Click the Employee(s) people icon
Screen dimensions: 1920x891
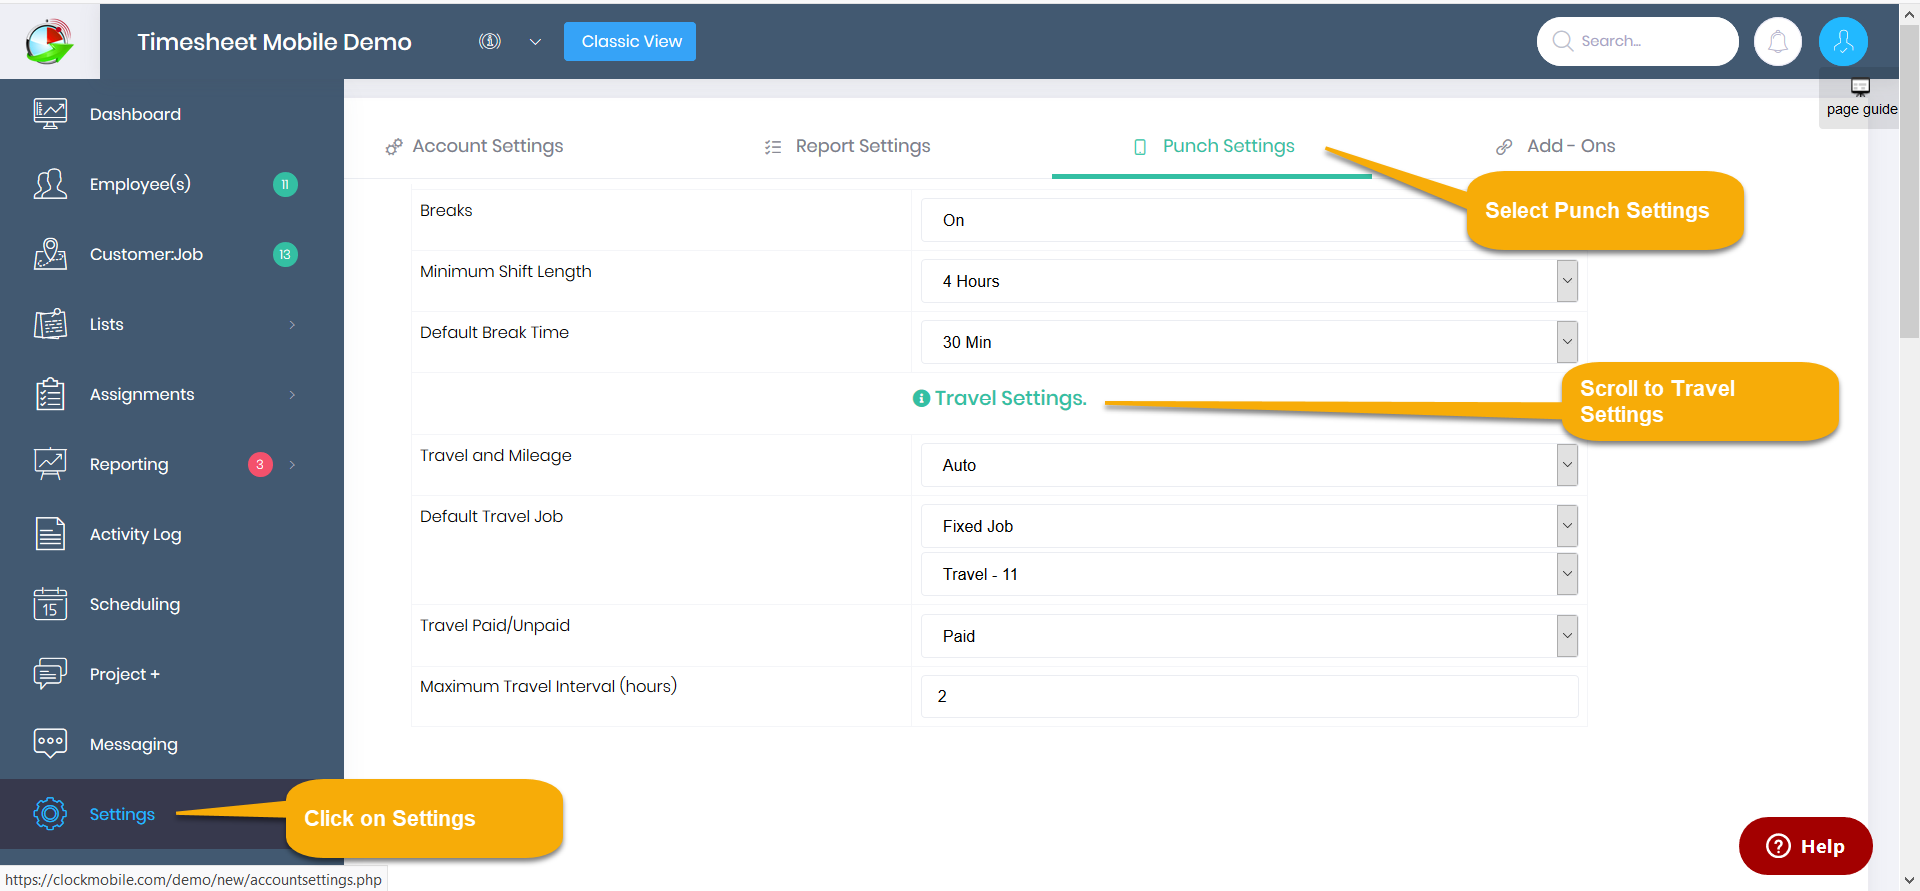[50, 184]
